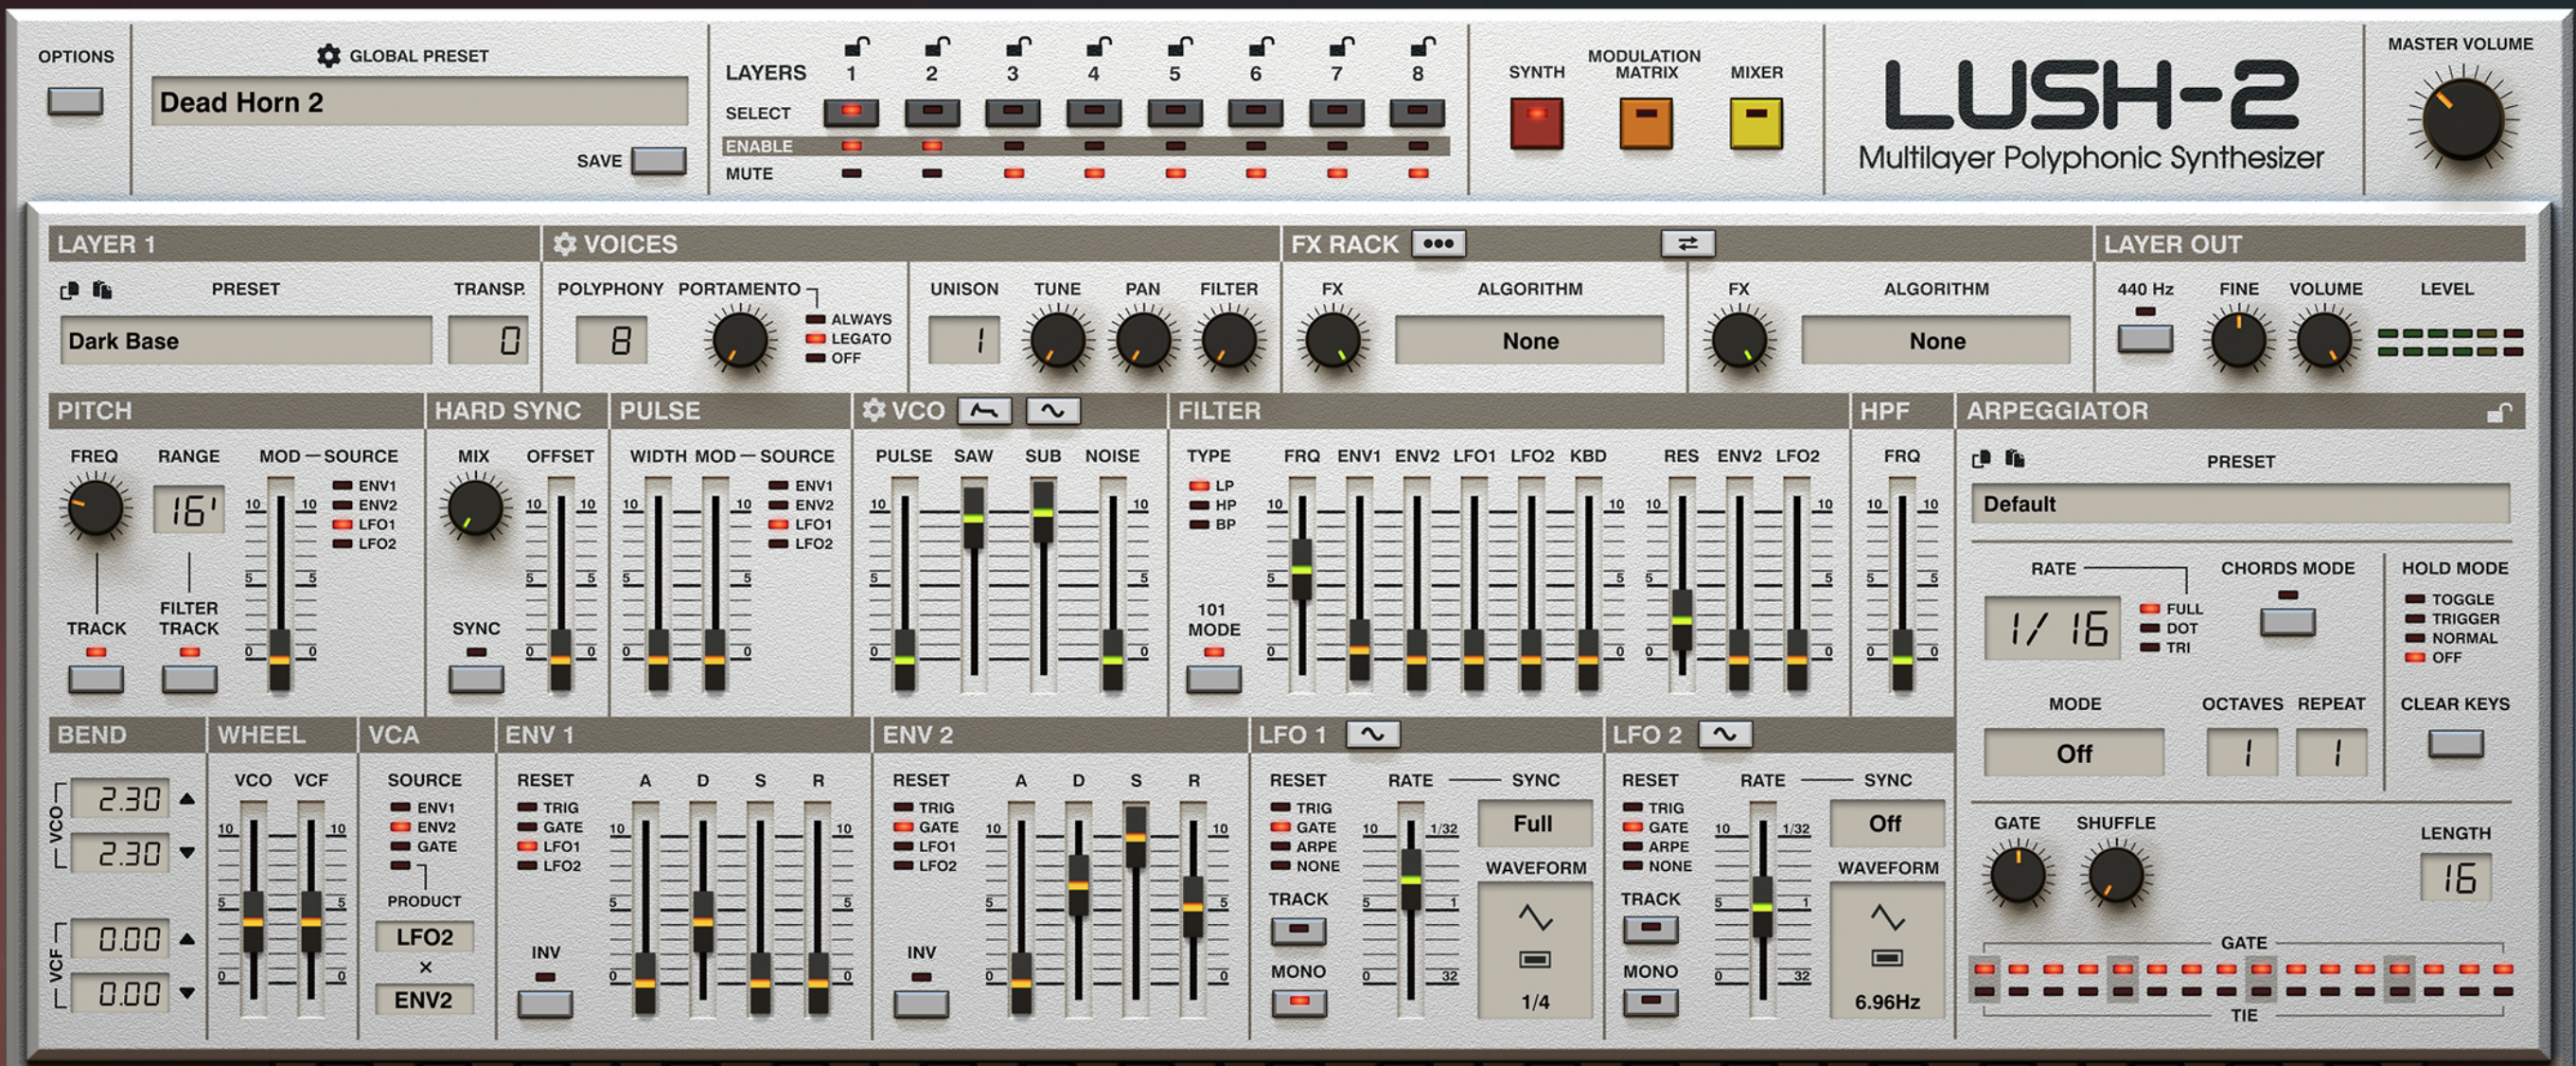Screen dimensions: 2576x1066
Task: Paste the Layer 1 preset
Action: coord(102,290)
